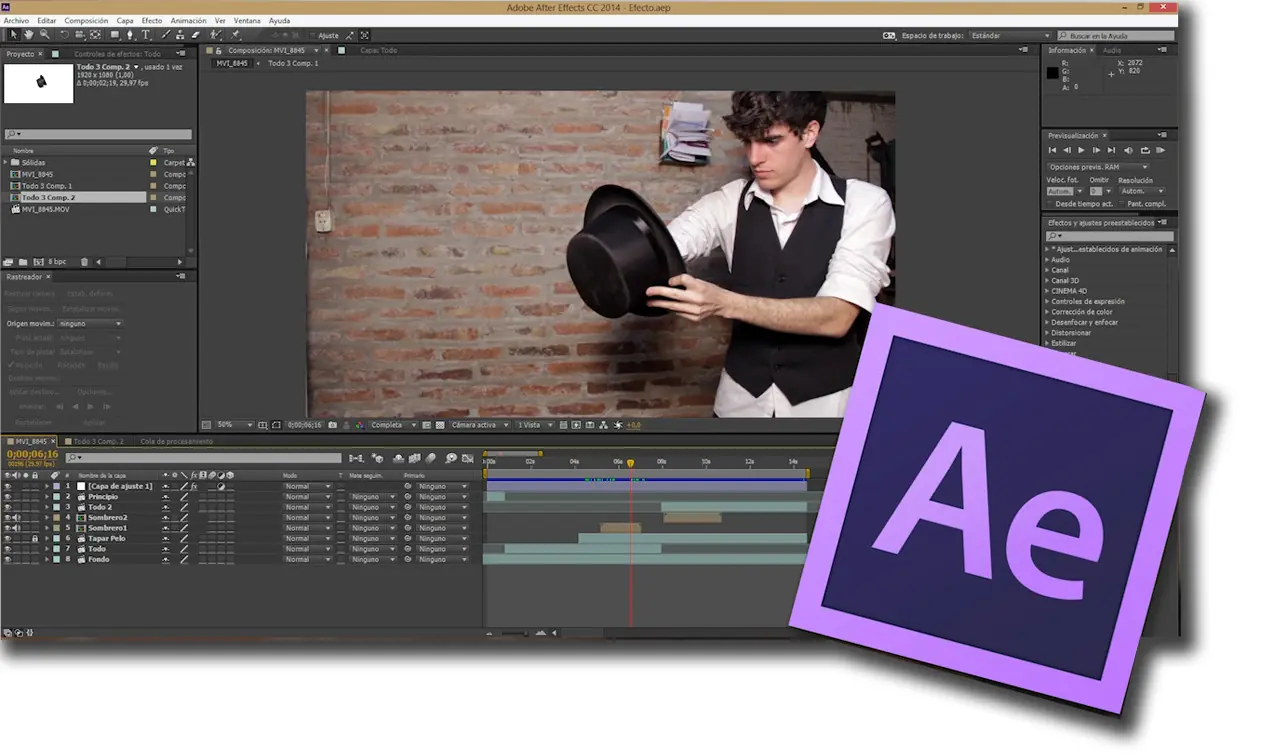Click the first frame preview button
Viewport: 1269px width, 756px height.
pos(1052,150)
